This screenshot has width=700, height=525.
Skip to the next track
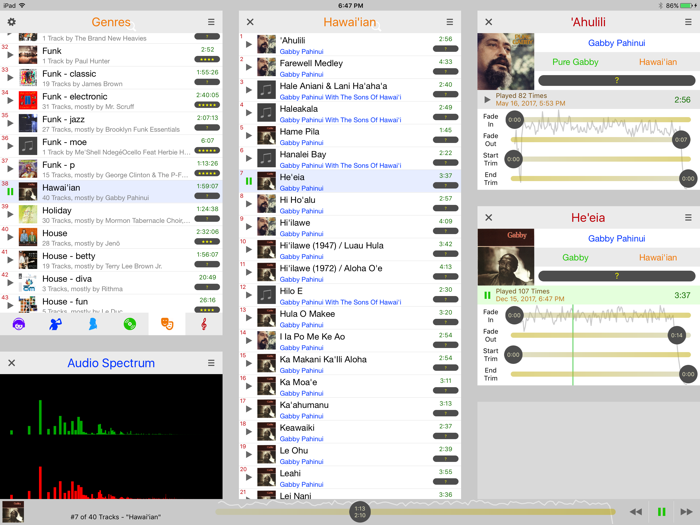pyautogui.click(x=687, y=512)
